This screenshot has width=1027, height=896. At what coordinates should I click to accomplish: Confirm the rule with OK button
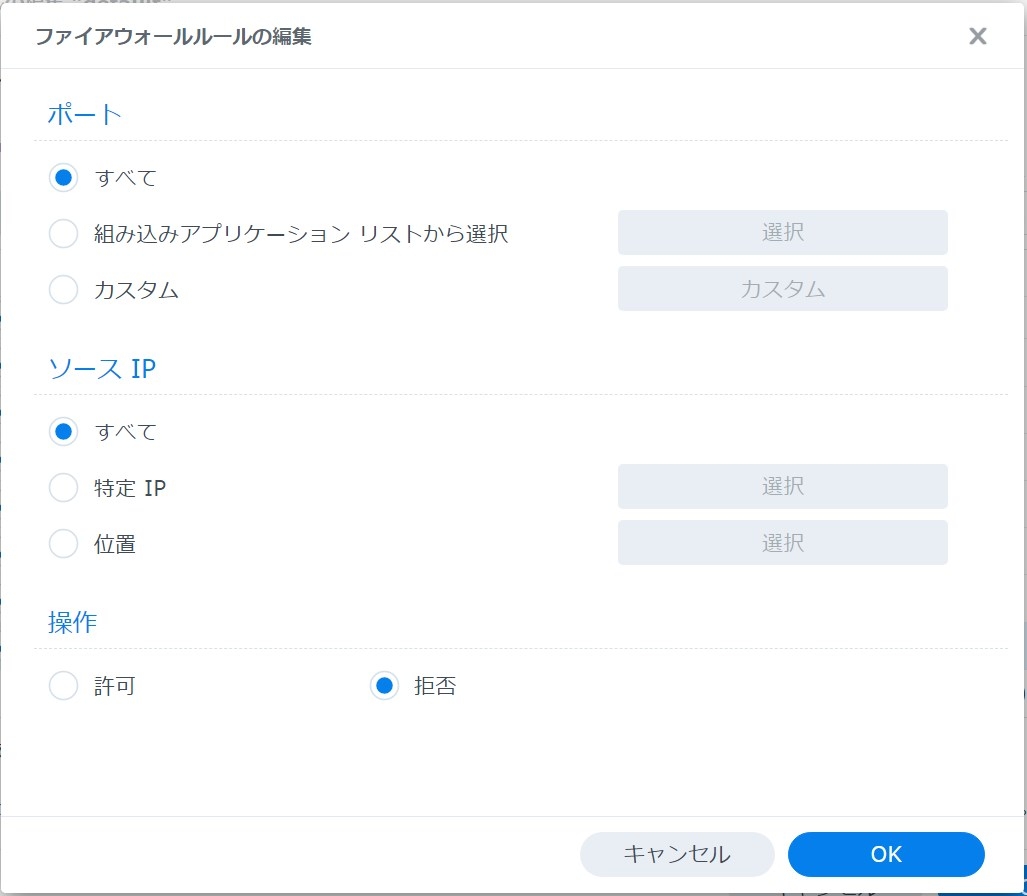tap(886, 854)
